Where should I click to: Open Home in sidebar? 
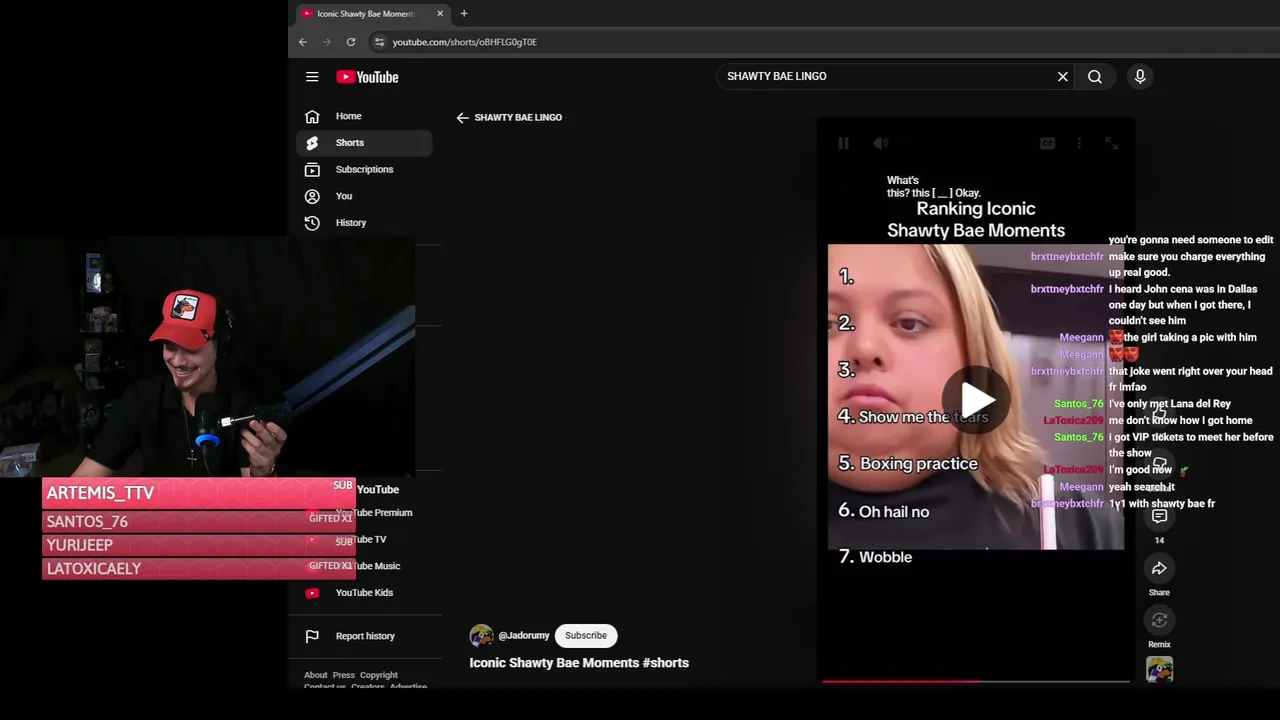pyautogui.click(x=364, y=116)
